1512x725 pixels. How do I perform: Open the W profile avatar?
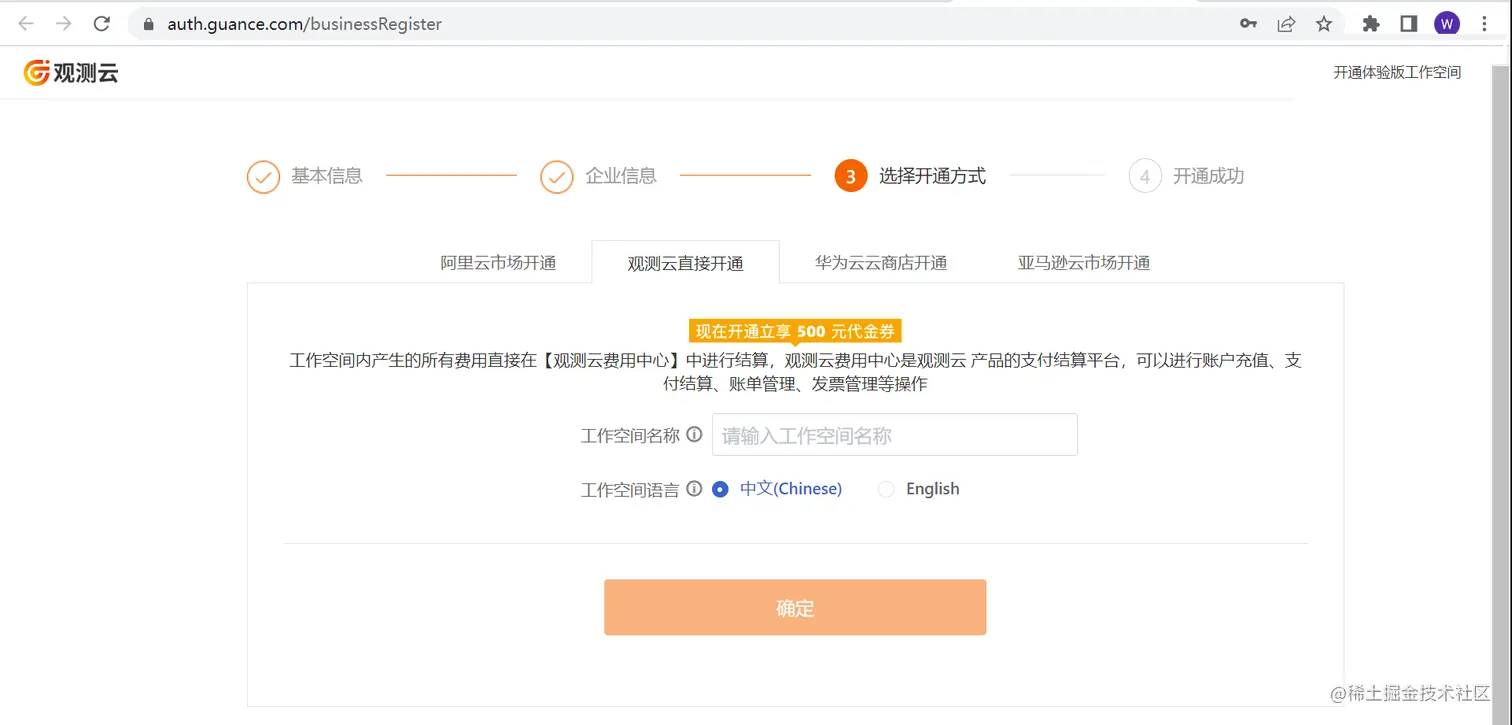(x=1447, y=24)
